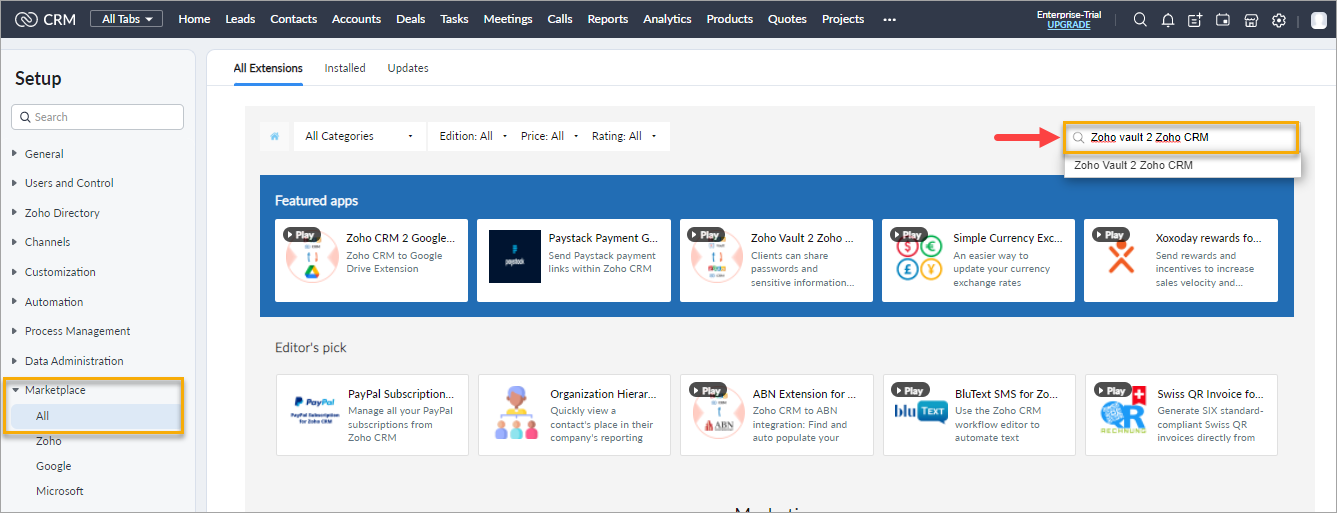Click the Zoho CRM 2 Google Drive thumbnail
1337x513 pixels.
[311, 257]
